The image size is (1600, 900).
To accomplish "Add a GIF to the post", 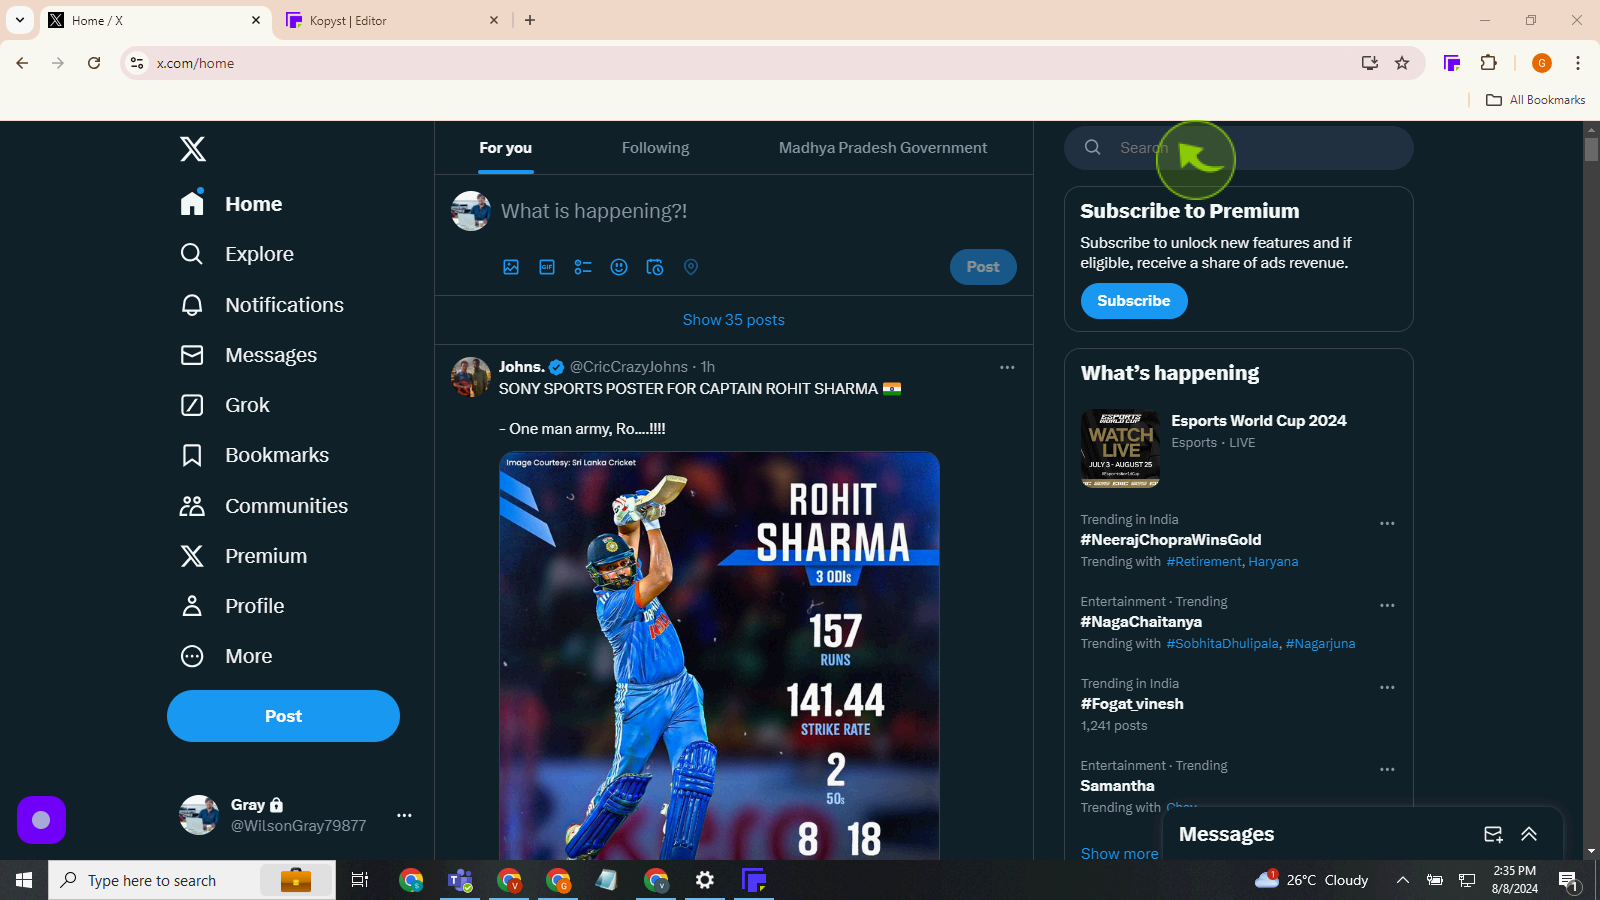I will click(x=547, y=267).
